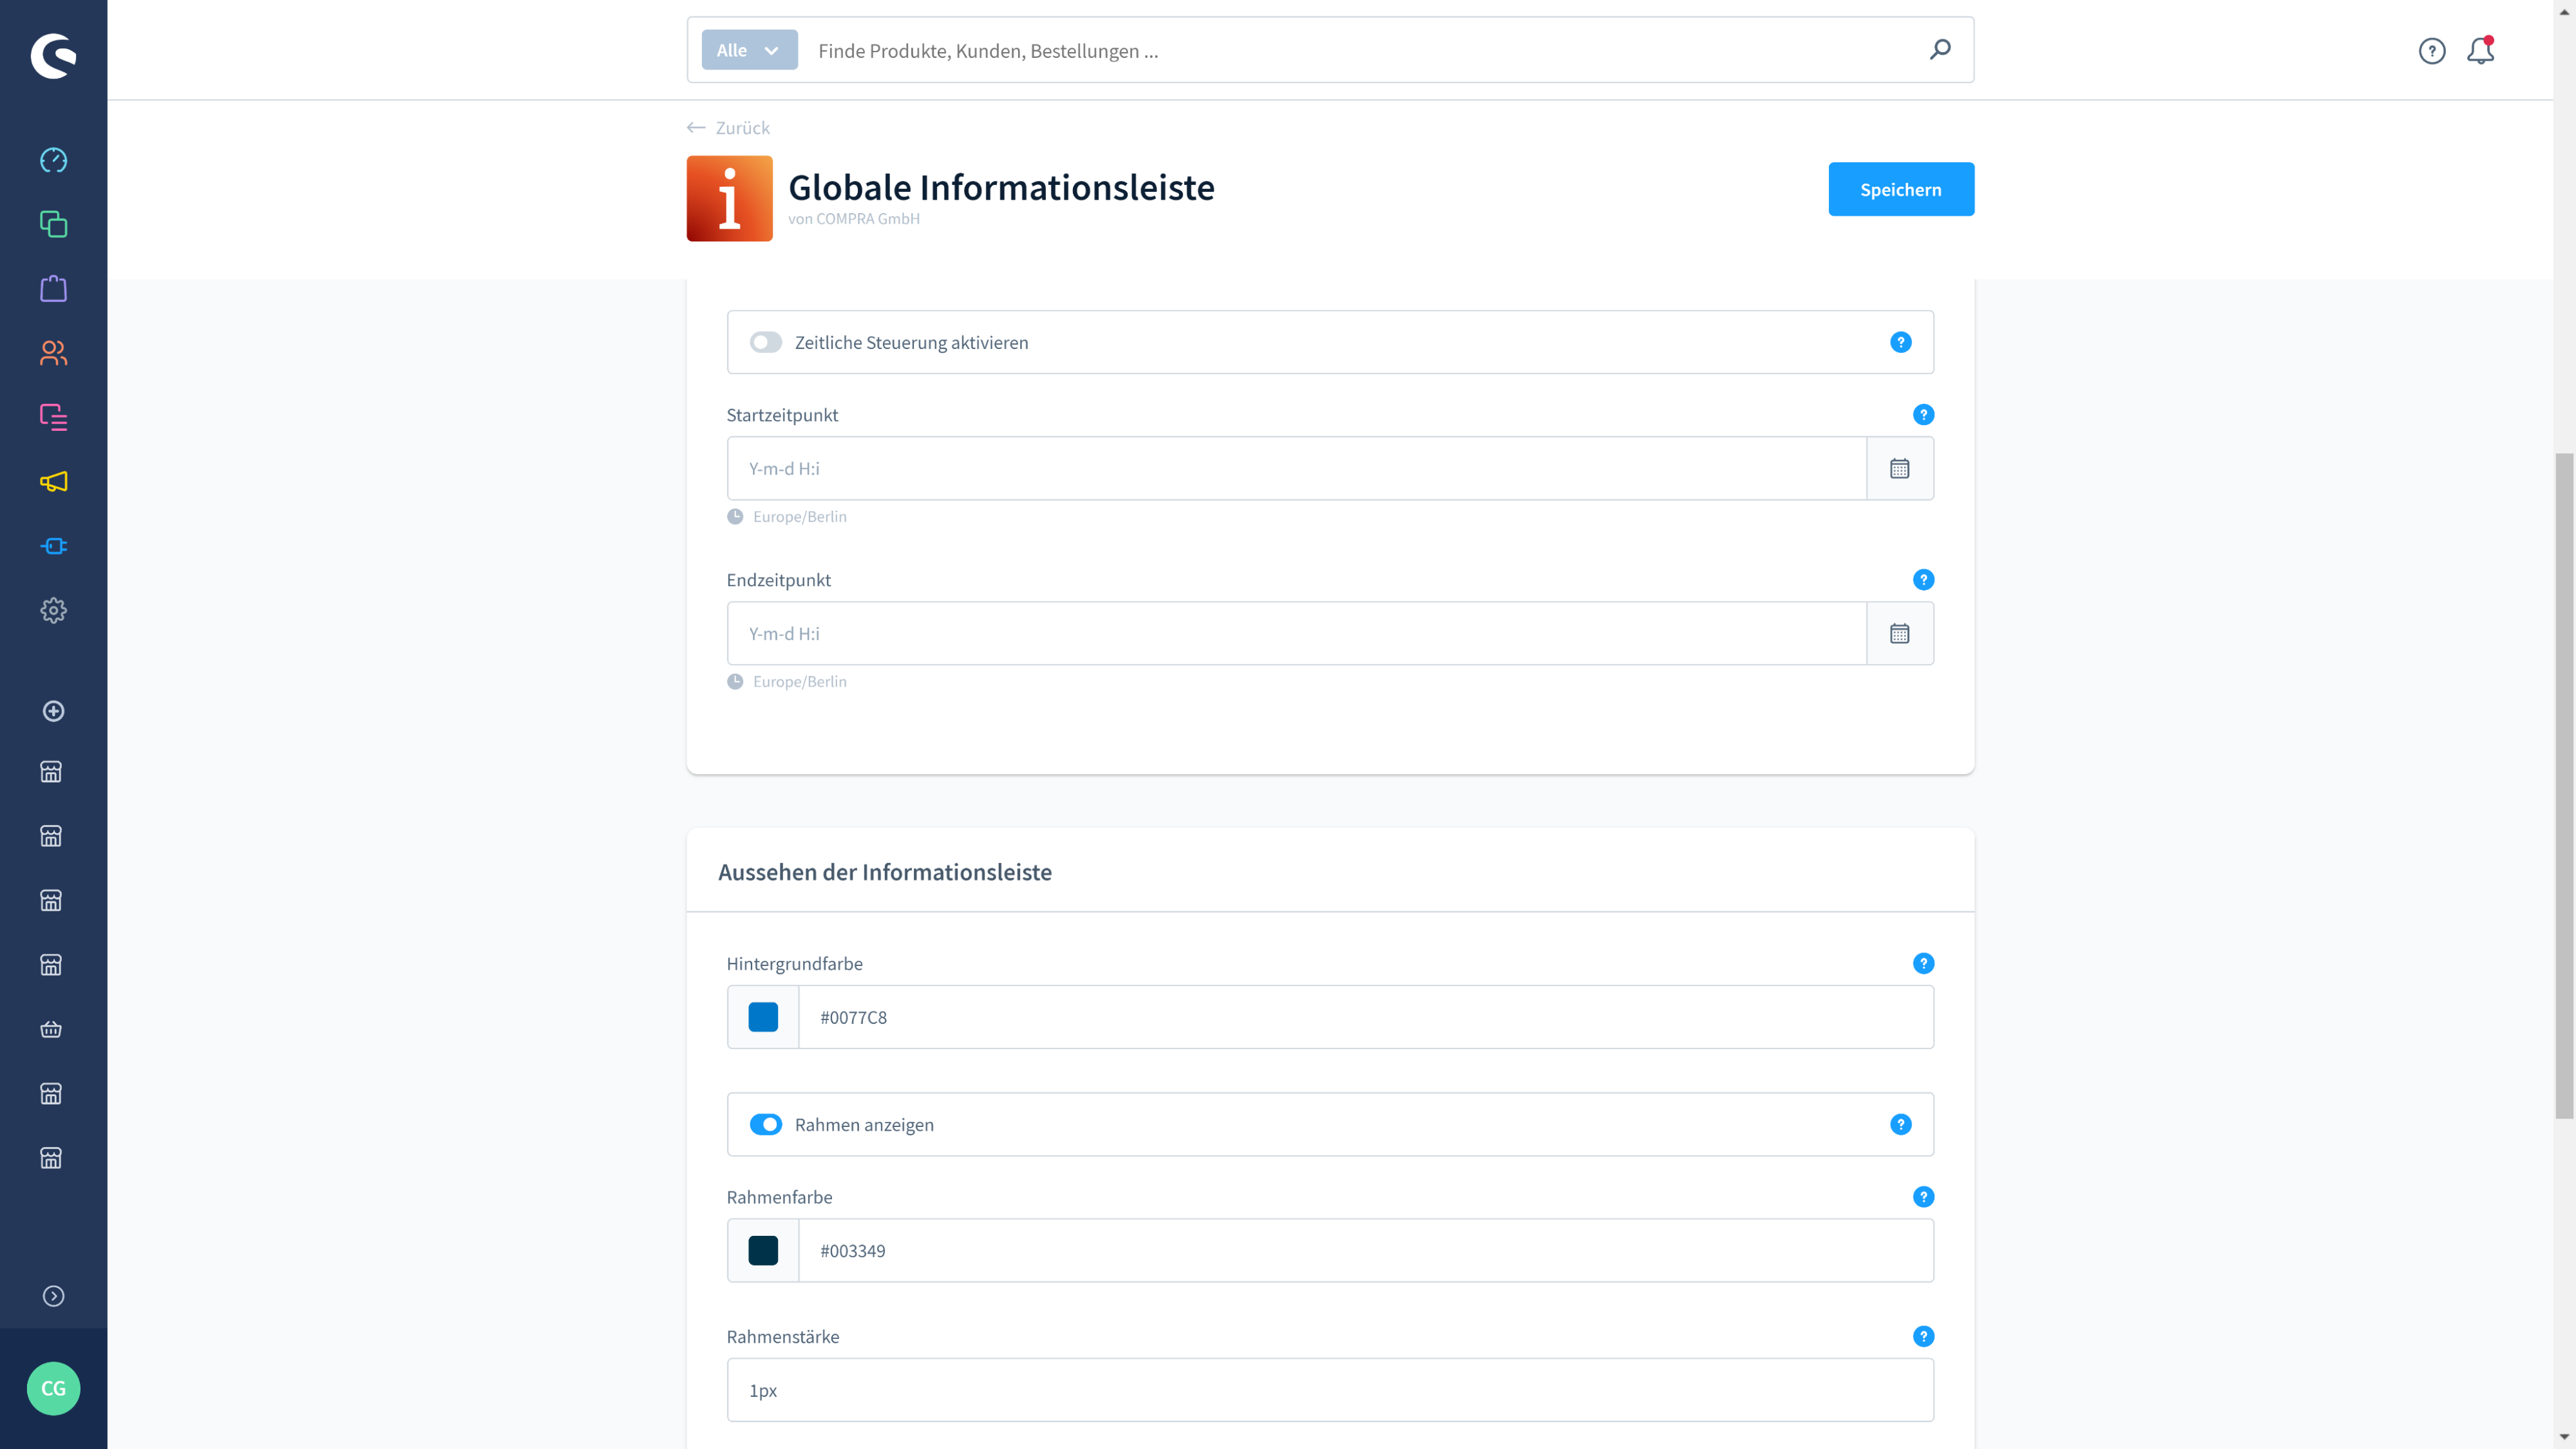The width and height of the screenshot is (2576, 1449).
Task: Show help for Rahmen anzeigen
Action: click(x=1901, y=1124)
